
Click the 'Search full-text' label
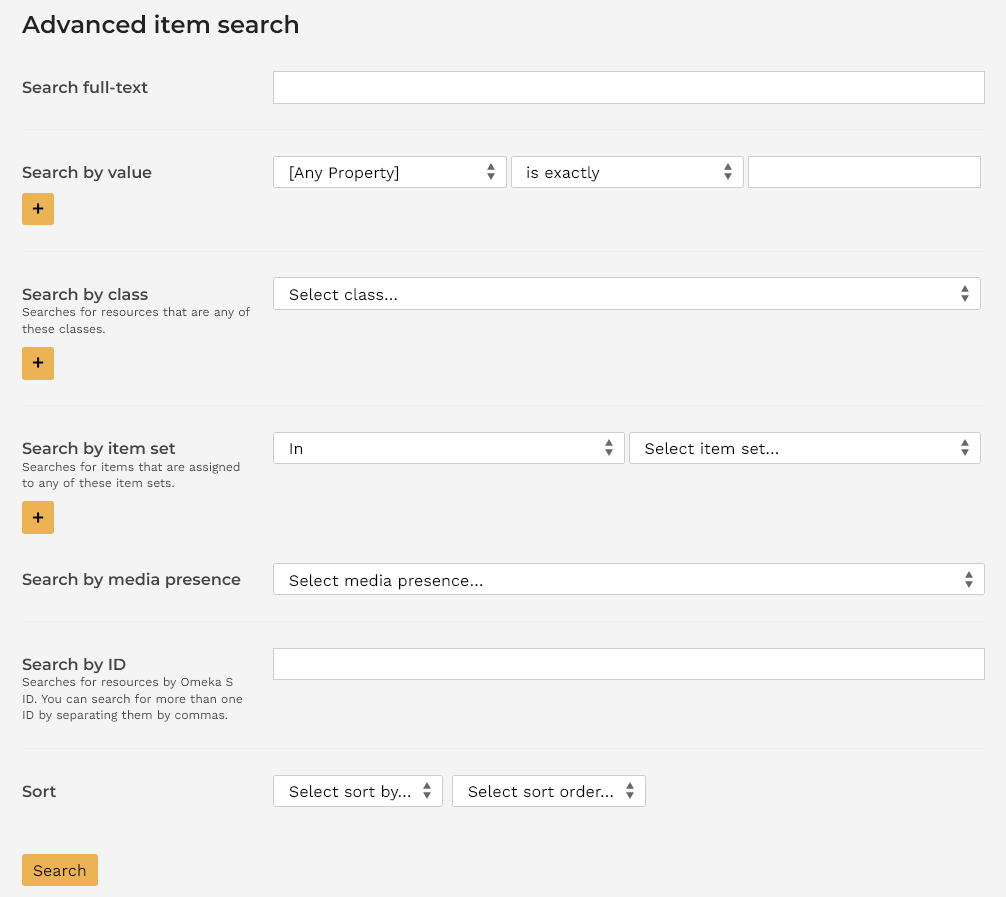tap(85, 87)
